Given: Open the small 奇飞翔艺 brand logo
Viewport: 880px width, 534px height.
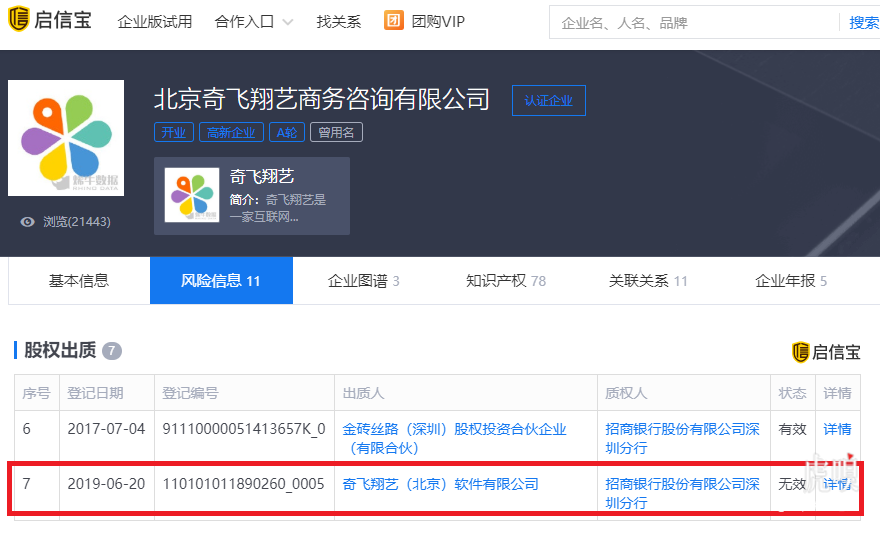Looking at the screenshot, I should click(x=192, y=195).
